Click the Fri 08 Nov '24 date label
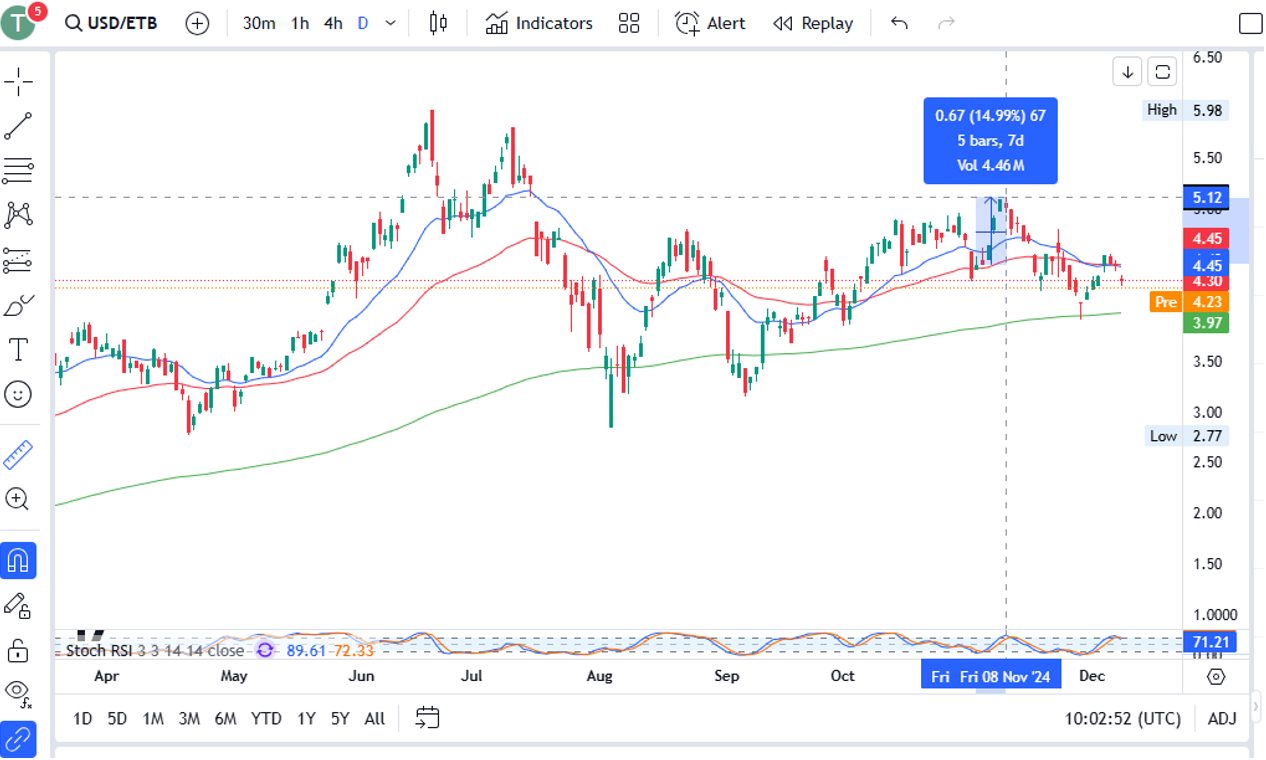 tap(1006, 677)
